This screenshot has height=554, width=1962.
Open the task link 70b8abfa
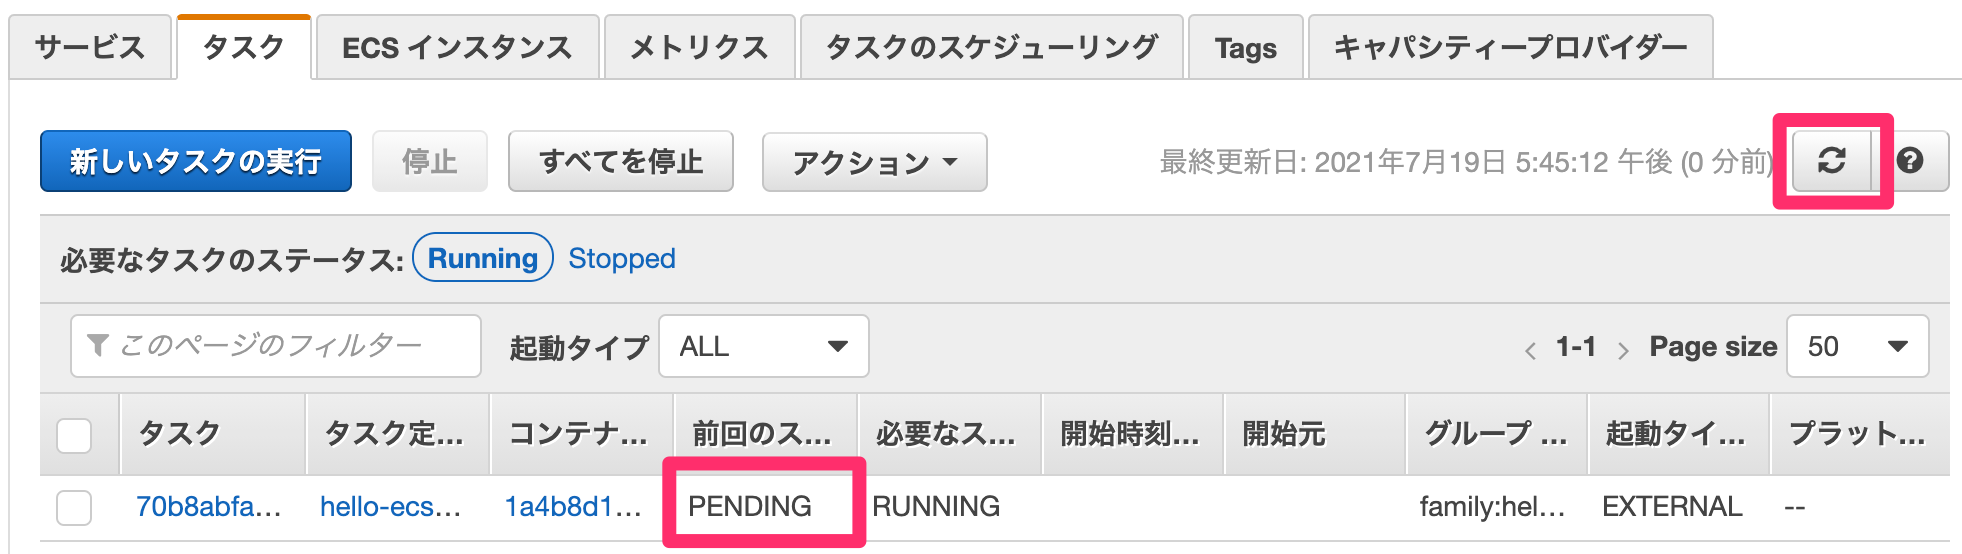click(x=208, y=507)
